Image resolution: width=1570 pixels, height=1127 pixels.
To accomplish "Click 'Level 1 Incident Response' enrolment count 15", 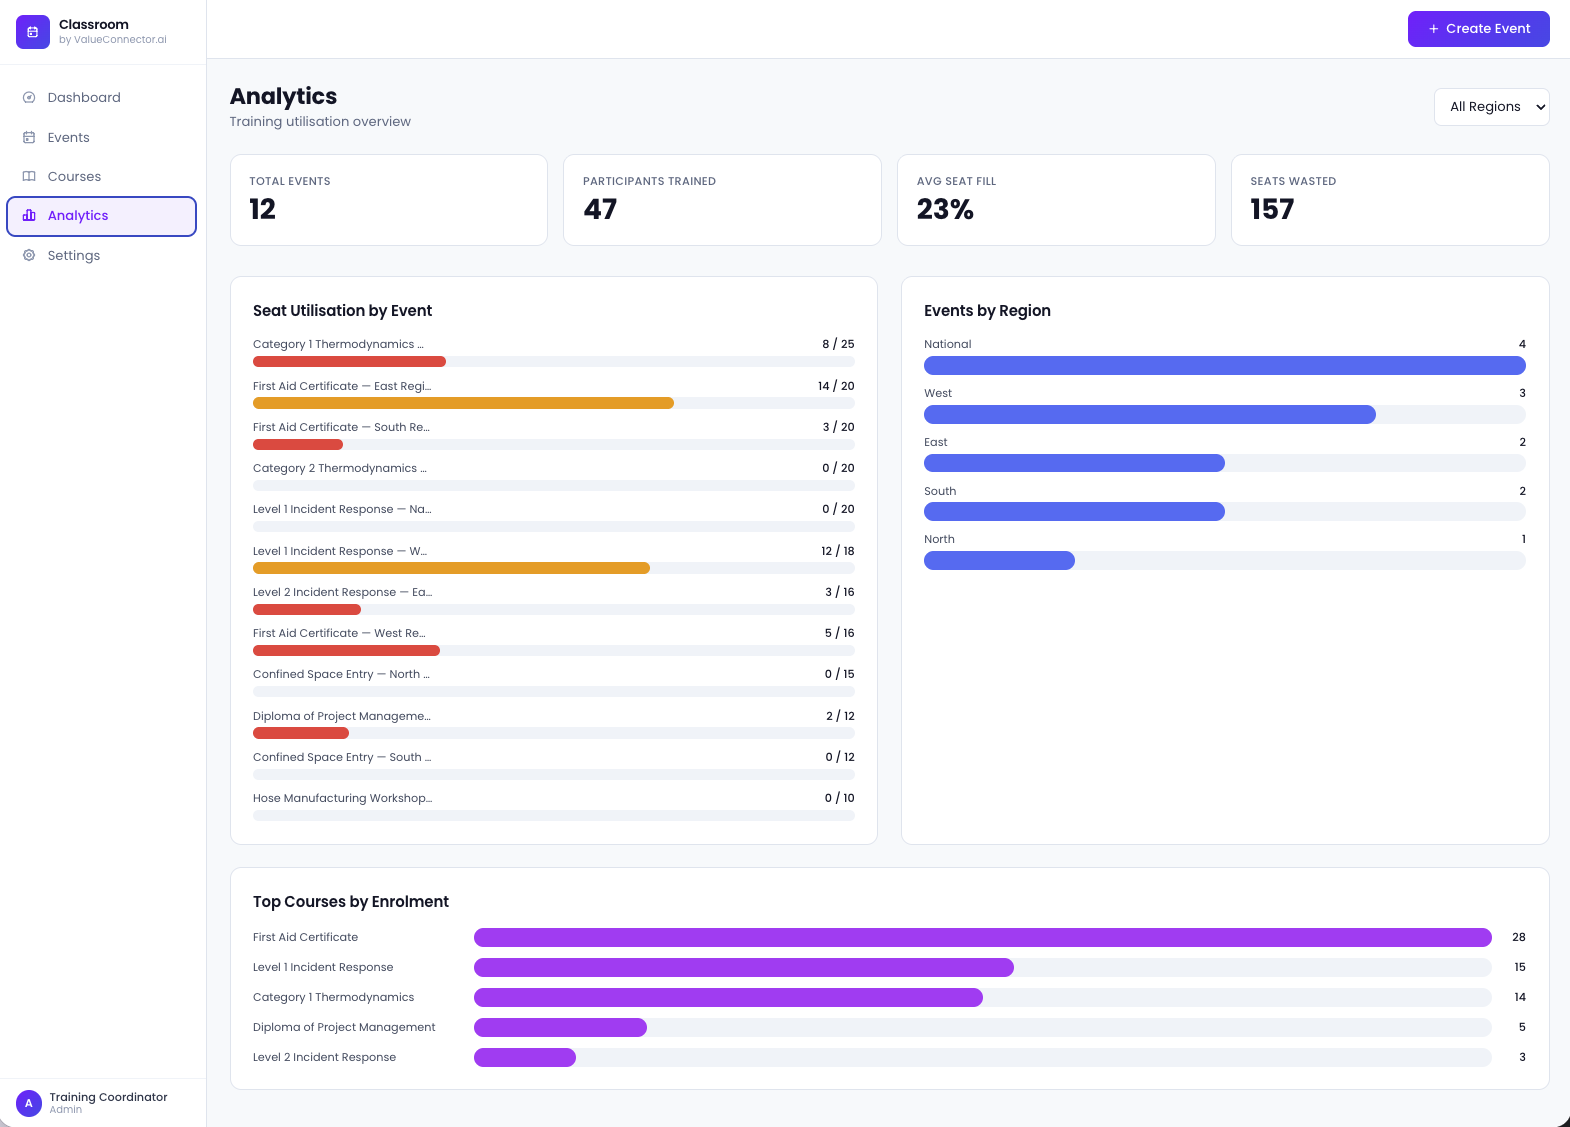I will click(x=1520, y=967).
